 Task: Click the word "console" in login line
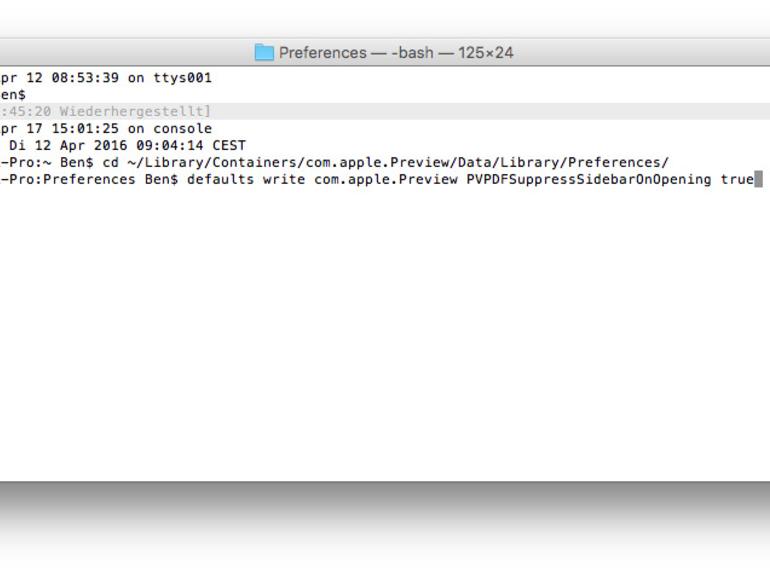tap(182, 129)
